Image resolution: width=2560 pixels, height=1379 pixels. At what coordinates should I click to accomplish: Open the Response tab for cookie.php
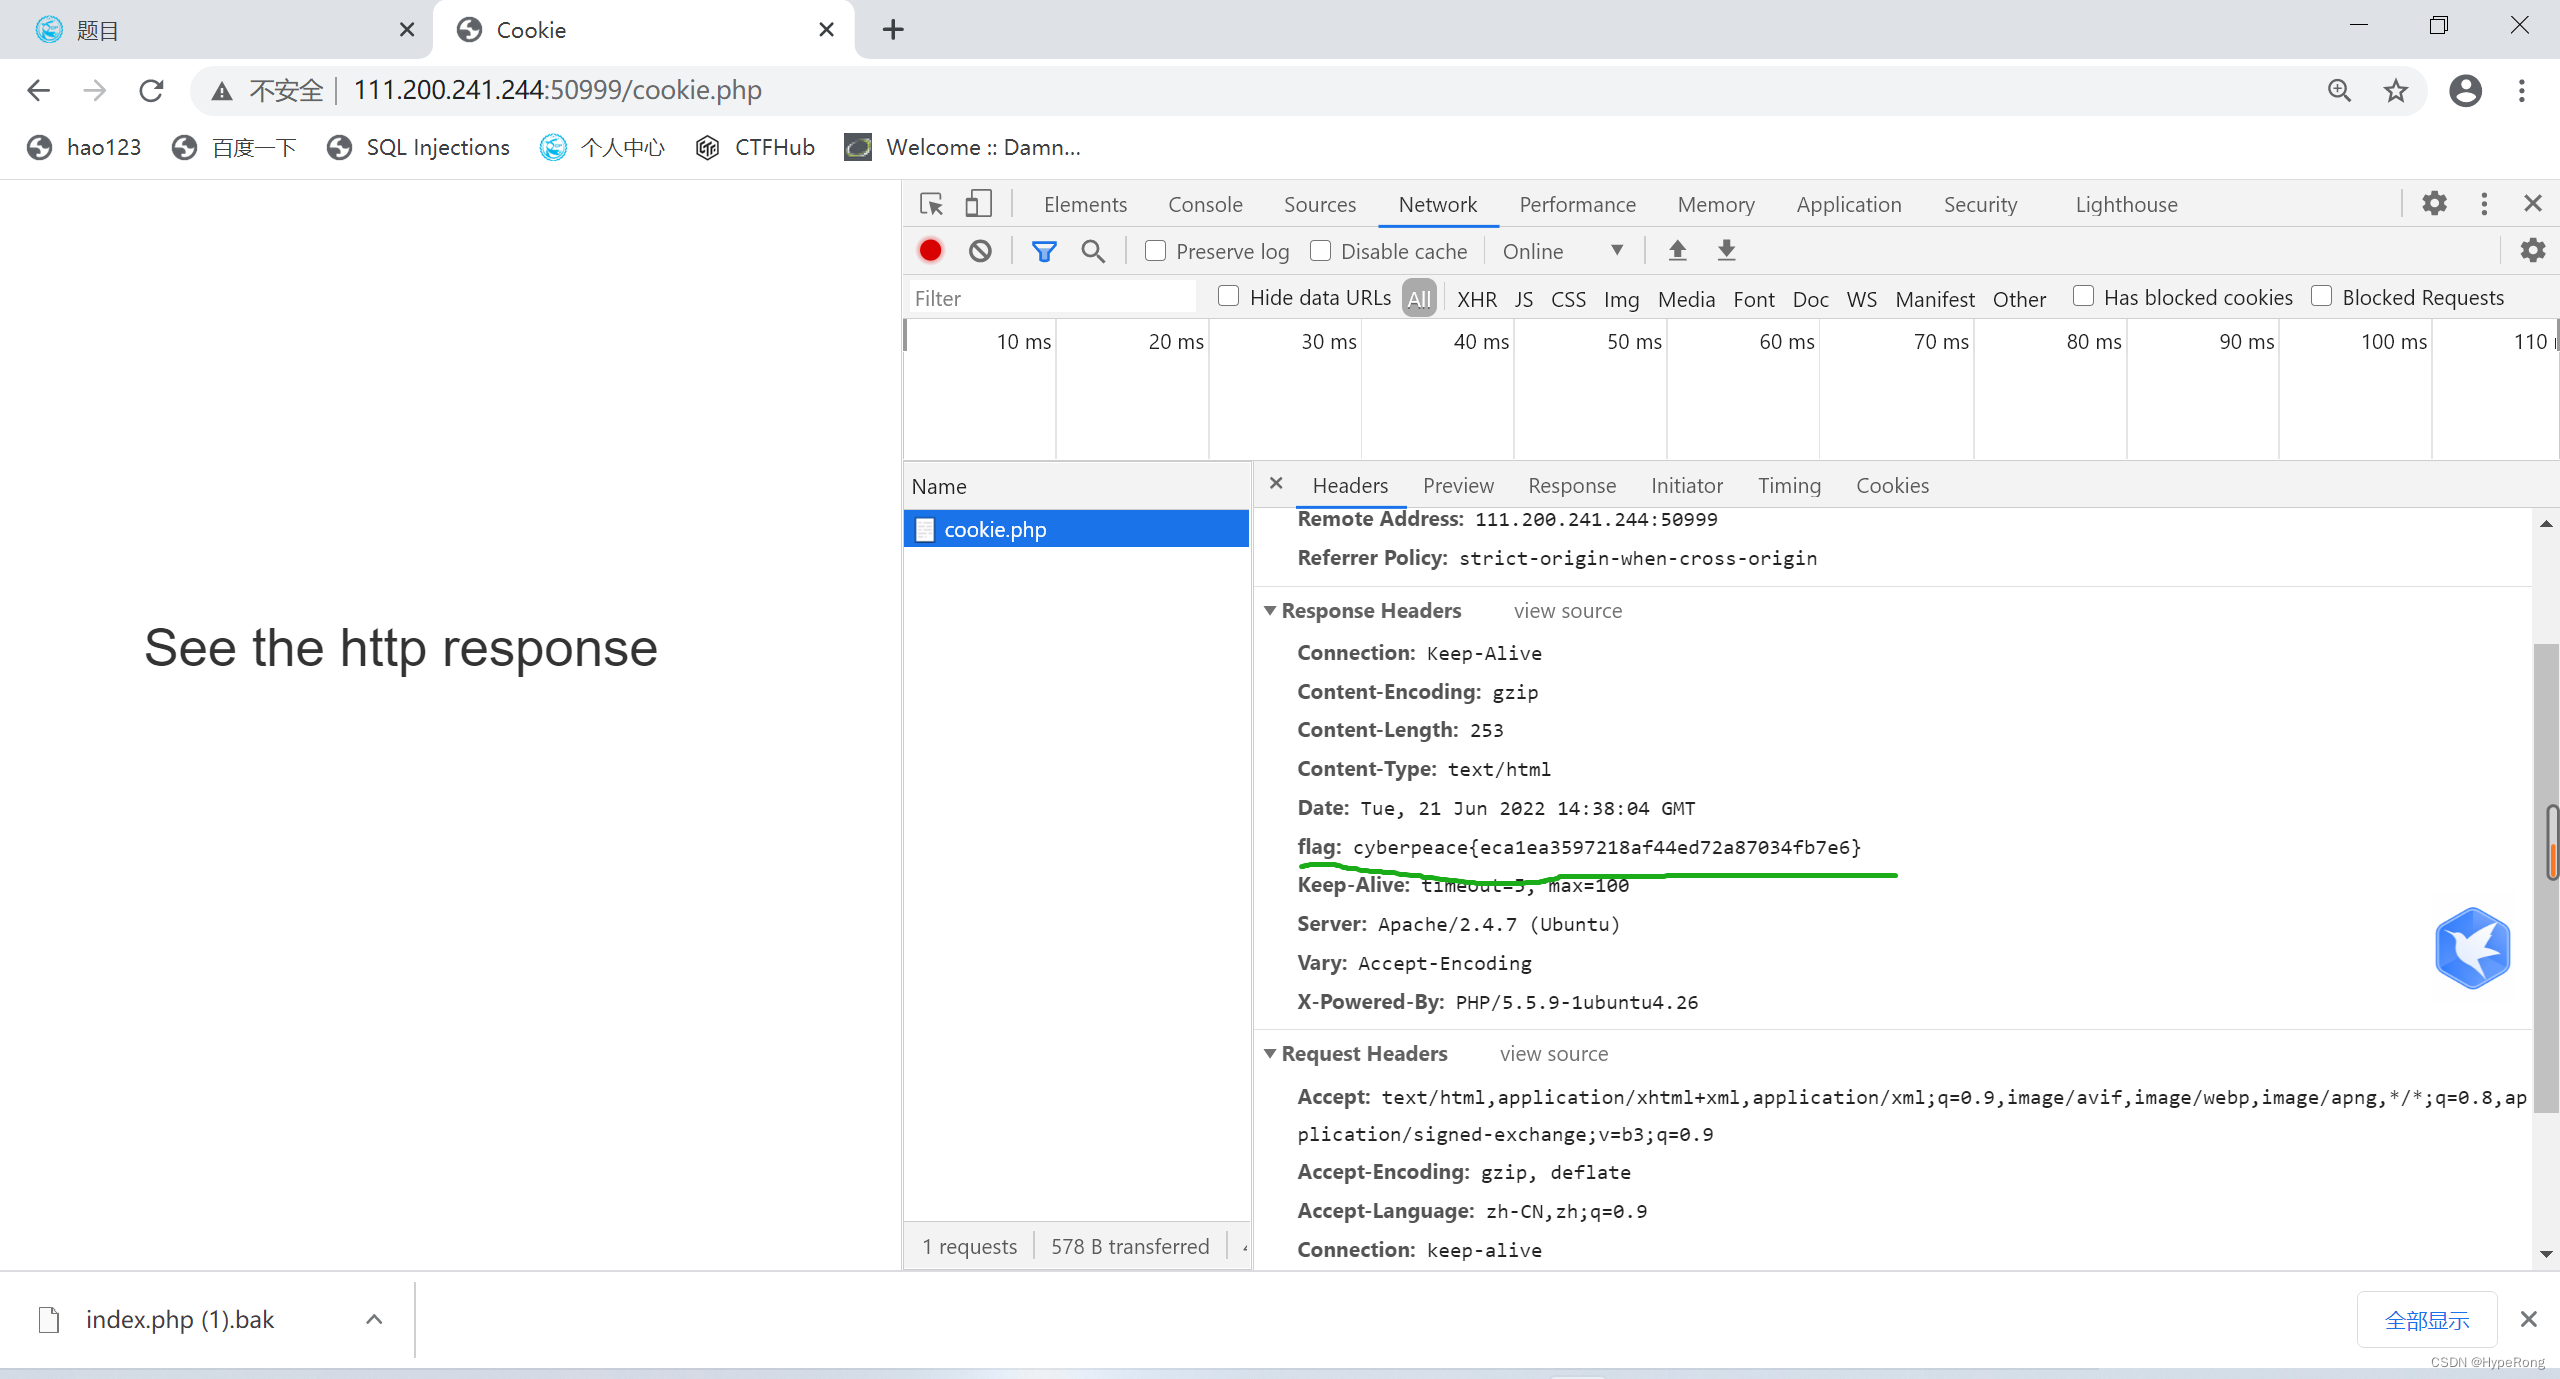tap(1571, 486)
